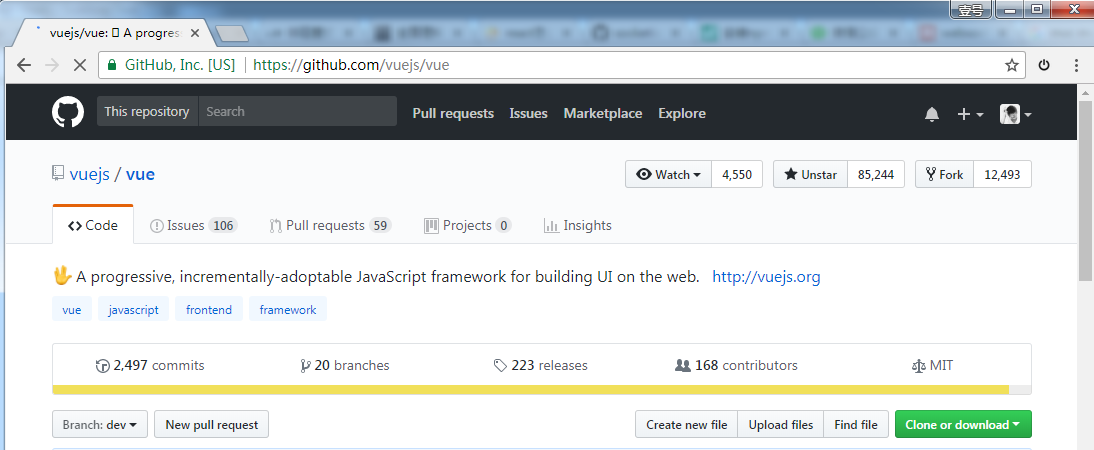Screen dimensions: 1094x450
Task: Fork the vue repository
Action: (944, 174)
